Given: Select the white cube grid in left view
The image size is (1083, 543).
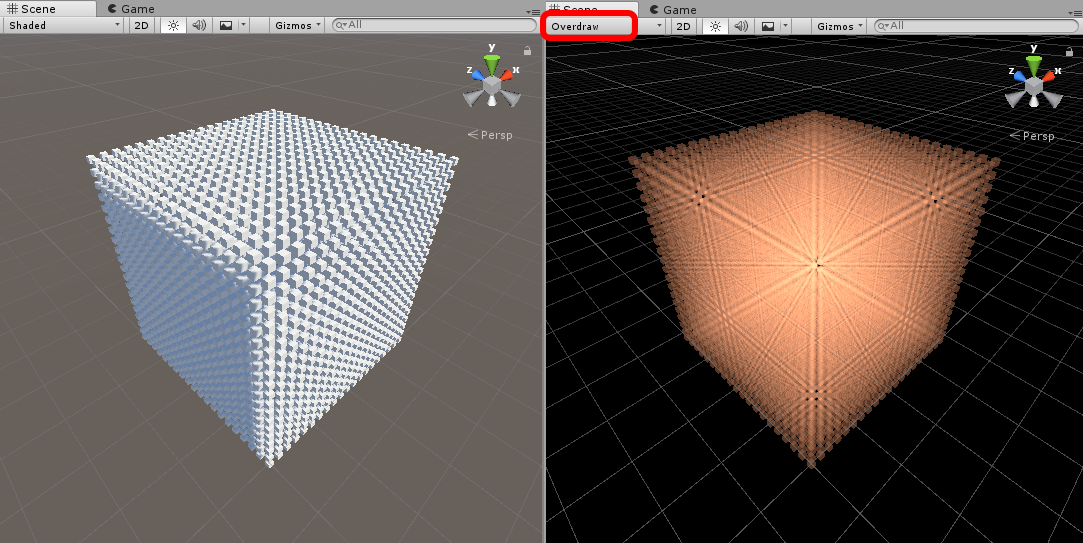Looking at the screenshot, I should tap(273, 287).
